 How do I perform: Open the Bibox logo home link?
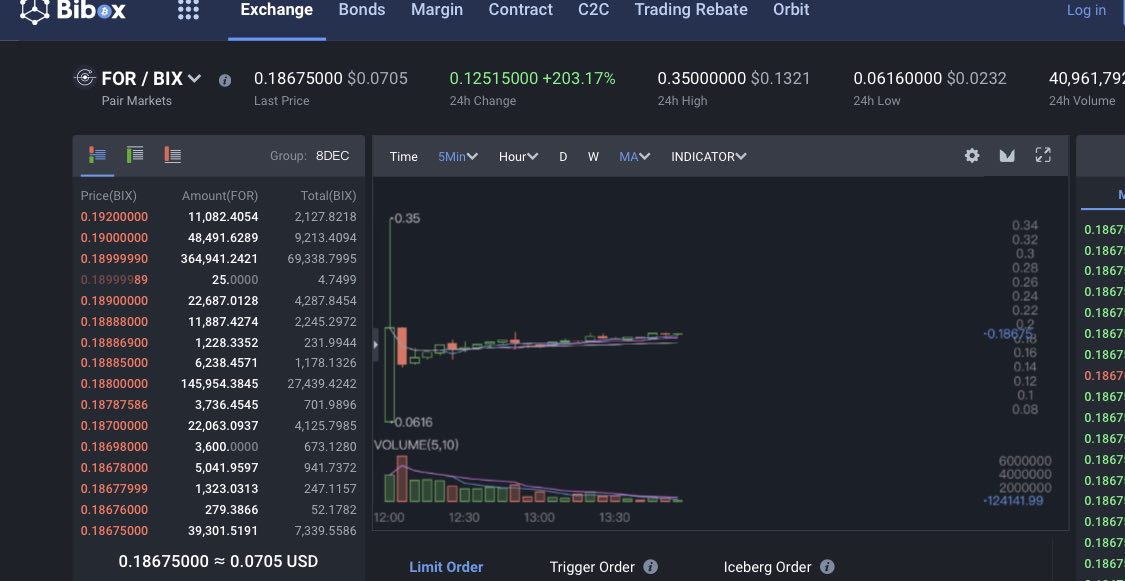point(72,10)
